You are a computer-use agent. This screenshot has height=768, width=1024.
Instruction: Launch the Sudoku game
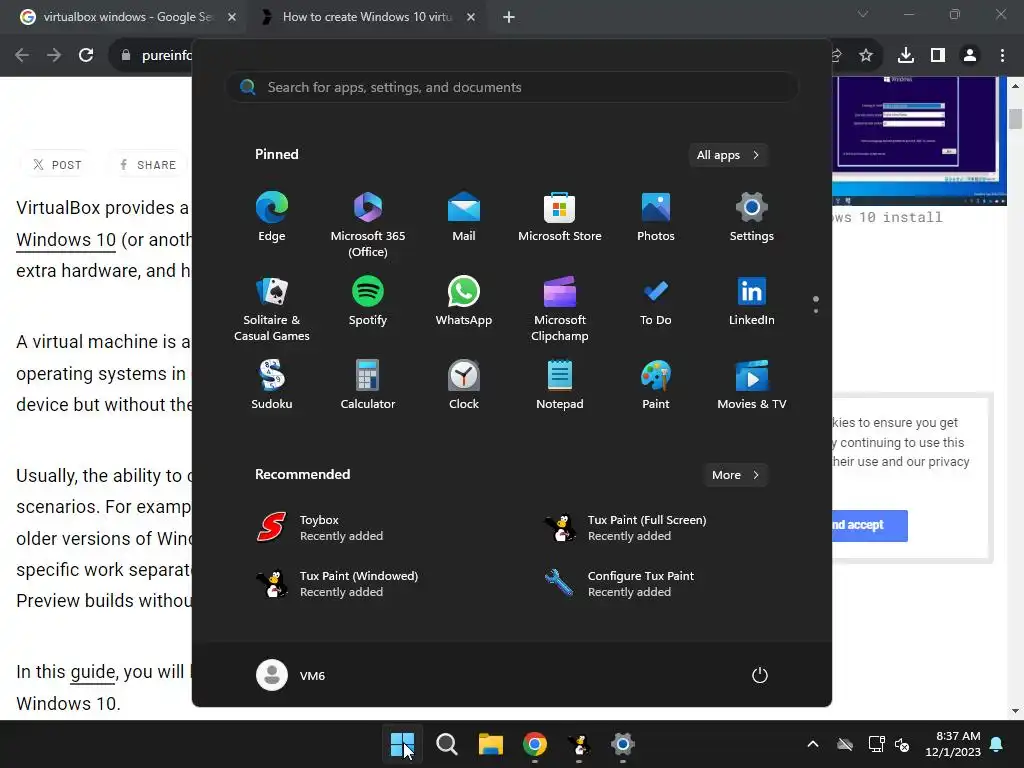[x=272, y=385]
